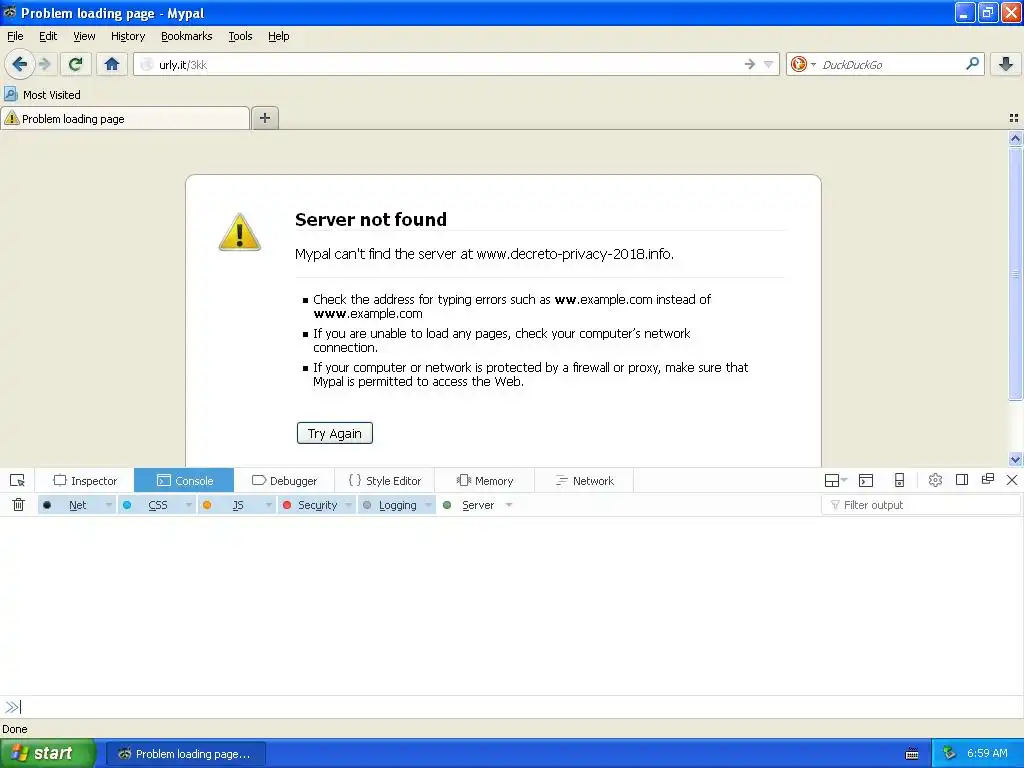
Task: Toggle the Logging filter button
Action: (390, 505)
